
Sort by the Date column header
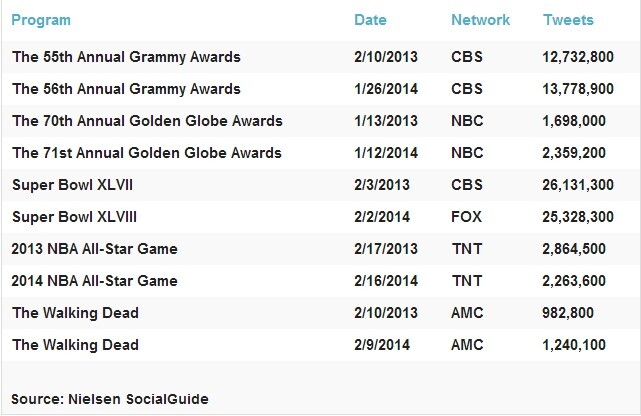[x=370, y=20]
